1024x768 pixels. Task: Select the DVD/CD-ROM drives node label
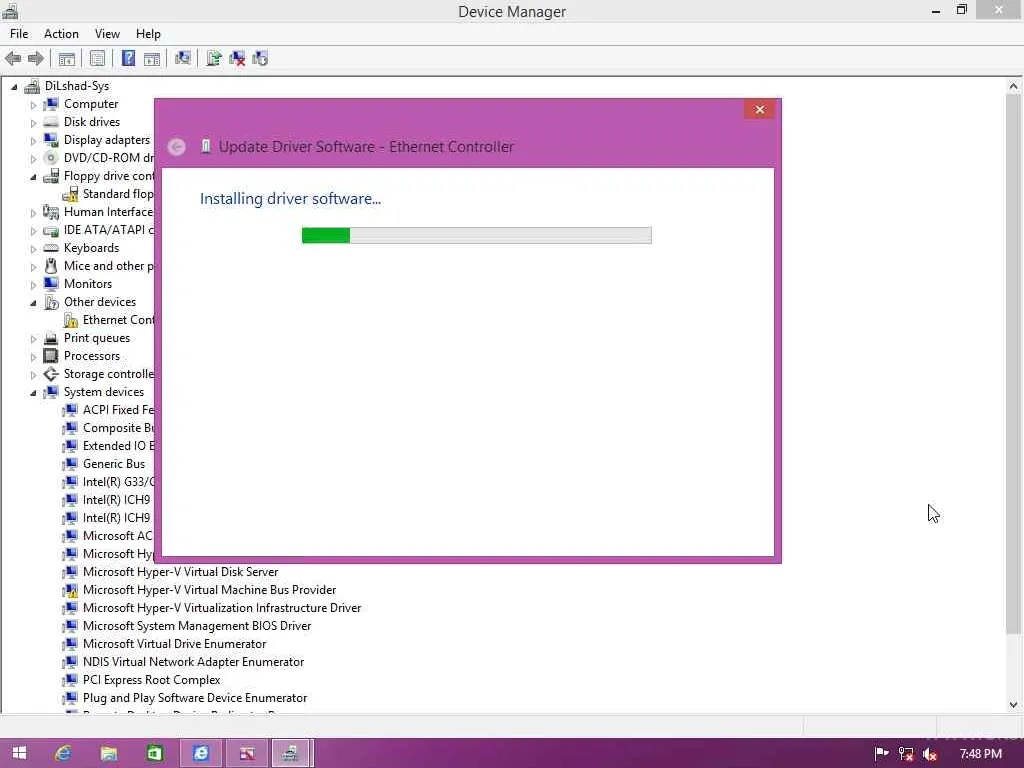(x=108, y=158)
